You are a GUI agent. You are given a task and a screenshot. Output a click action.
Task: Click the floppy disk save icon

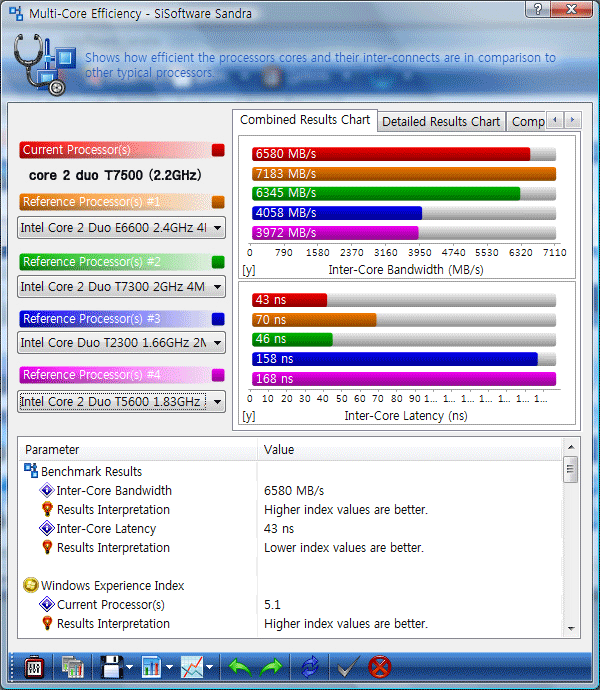[111, 668]
